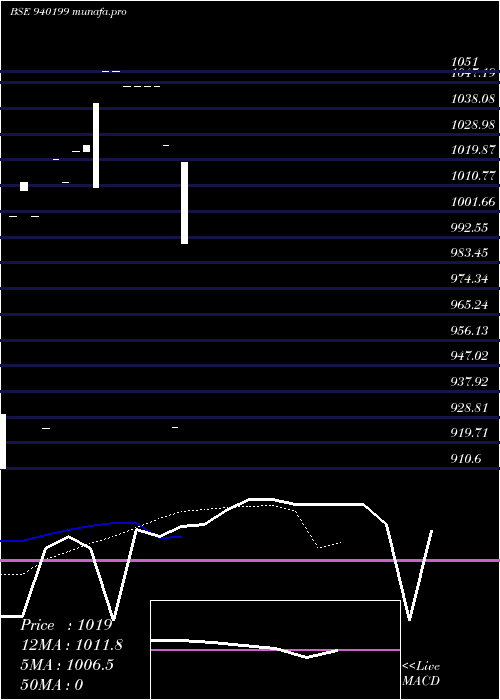Viewport: 500px width, 700px height.
Task: Click the 974.34 price axis label
Action: 469,279
